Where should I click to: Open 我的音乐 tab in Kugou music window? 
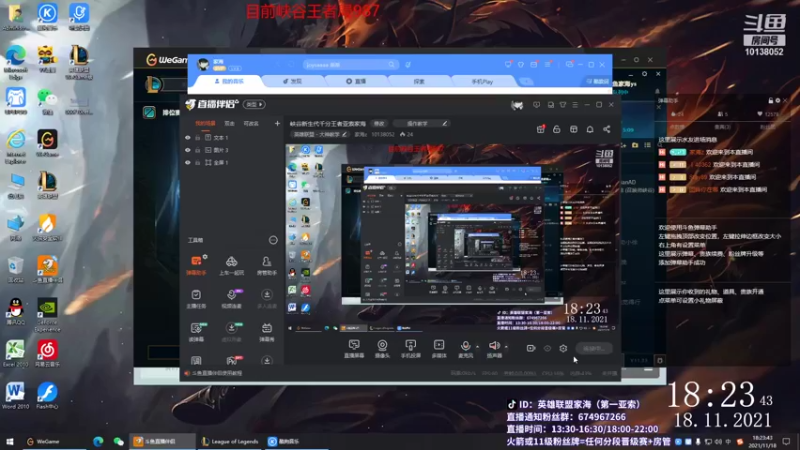tap(229, 81)
